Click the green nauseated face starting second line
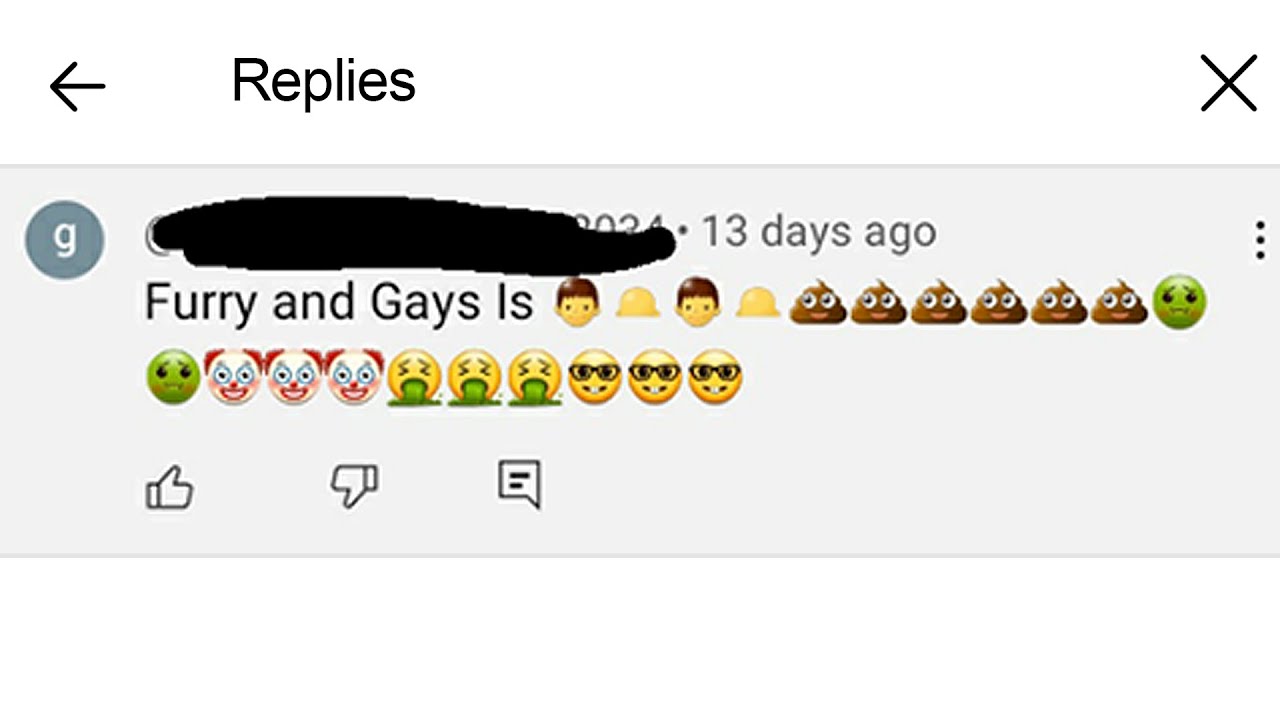 (173, 380)
